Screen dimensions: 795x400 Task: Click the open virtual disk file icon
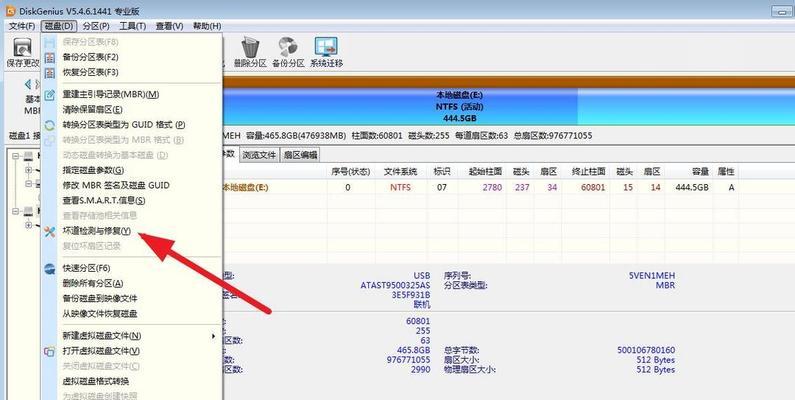click(50, 351)
